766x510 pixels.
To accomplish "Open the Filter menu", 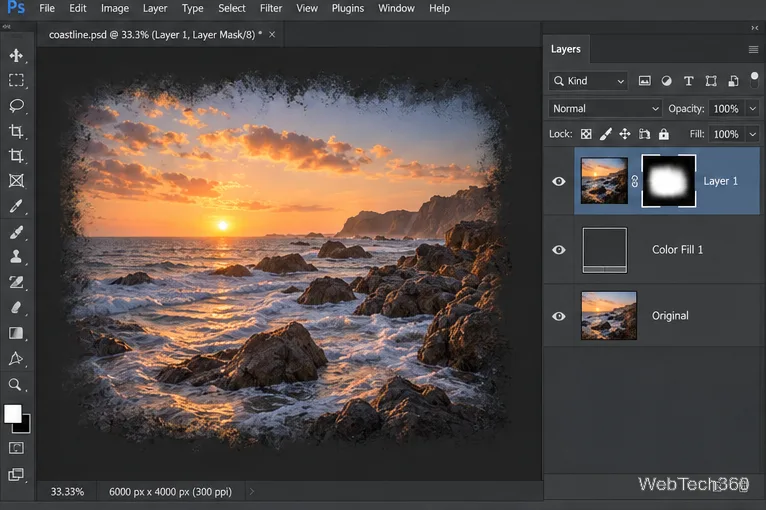I will pos(271,8).
